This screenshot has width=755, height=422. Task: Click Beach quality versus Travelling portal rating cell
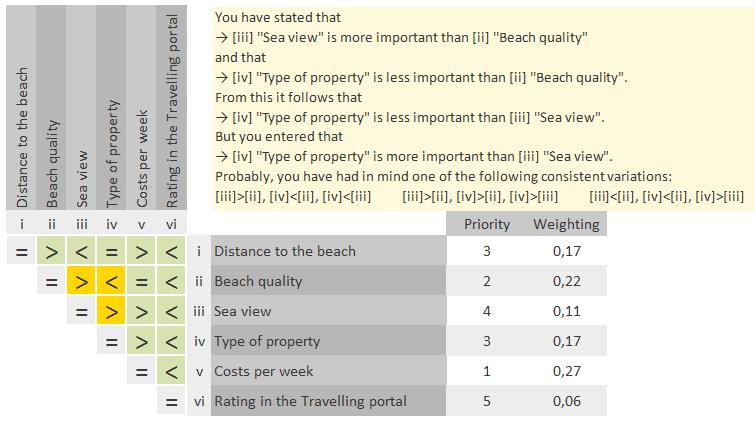[x=171, y=281]
